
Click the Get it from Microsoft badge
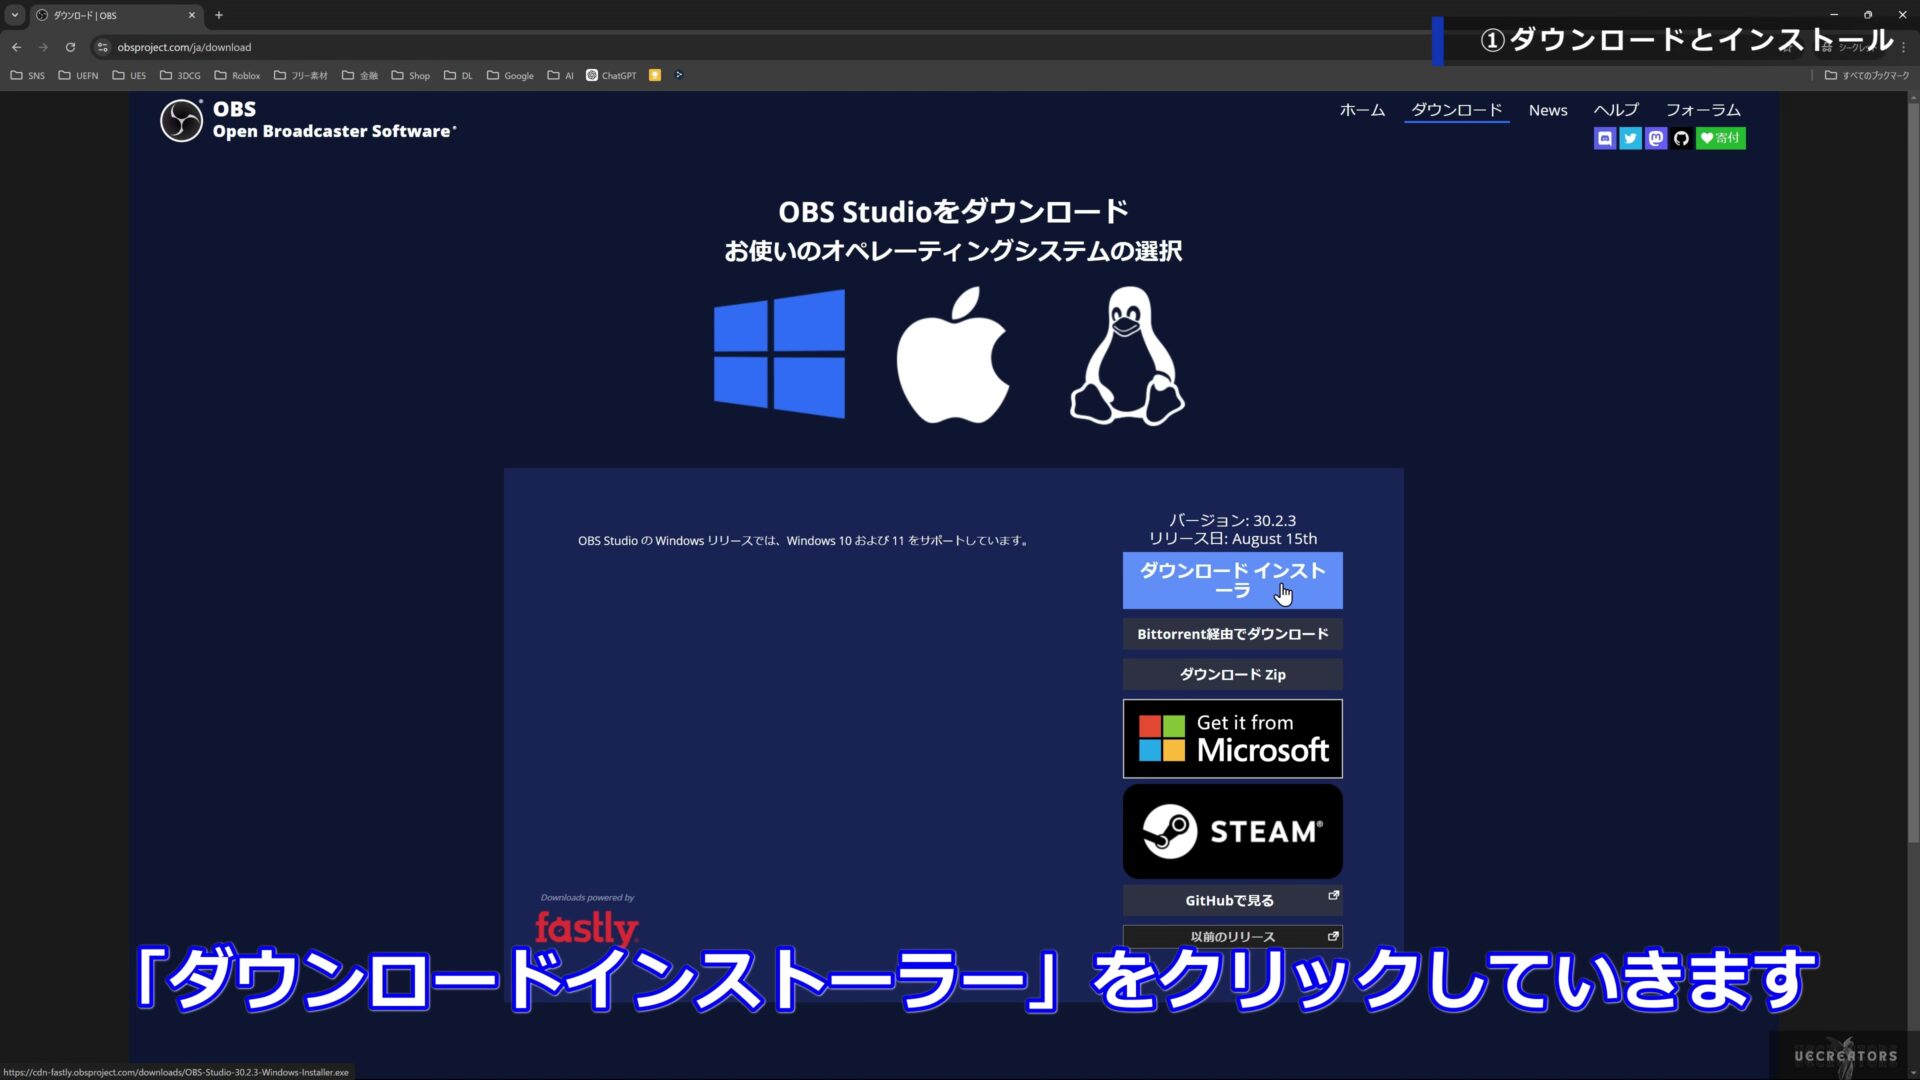tap(1232, 739)
